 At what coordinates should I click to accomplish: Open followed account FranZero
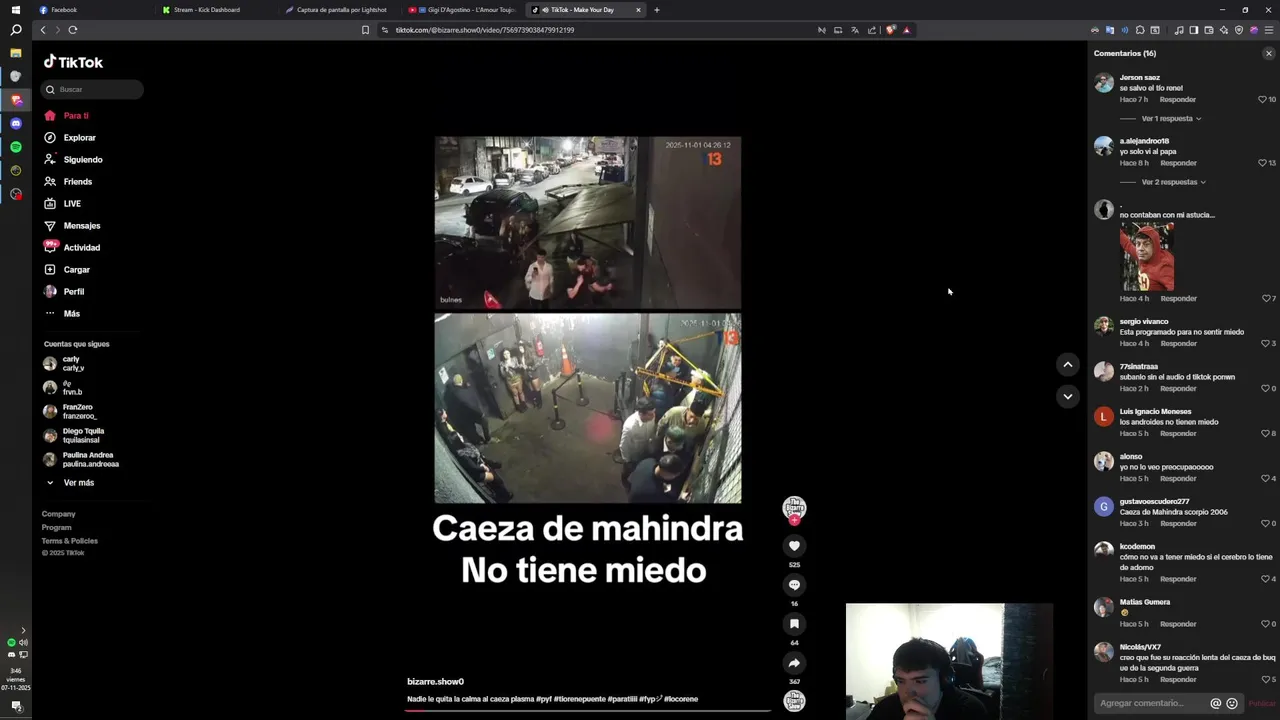tap(70, 411)
